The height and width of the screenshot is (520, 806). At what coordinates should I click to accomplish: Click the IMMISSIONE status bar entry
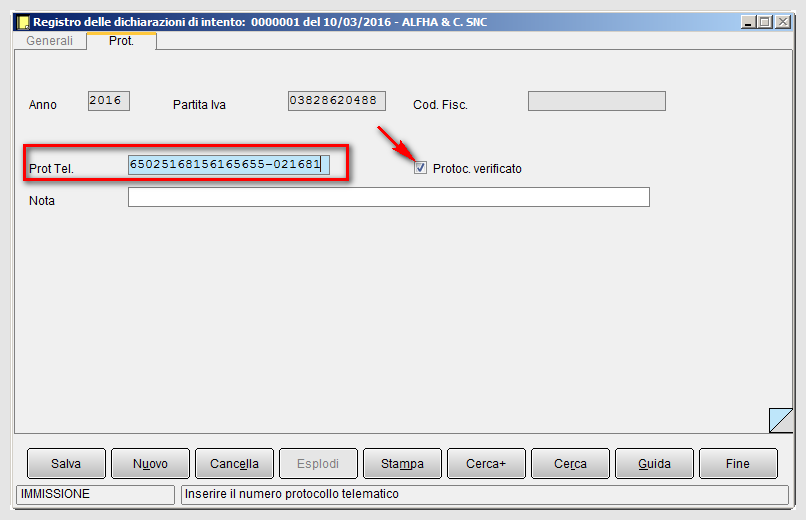pyautogui.click(x=96, y=494)
